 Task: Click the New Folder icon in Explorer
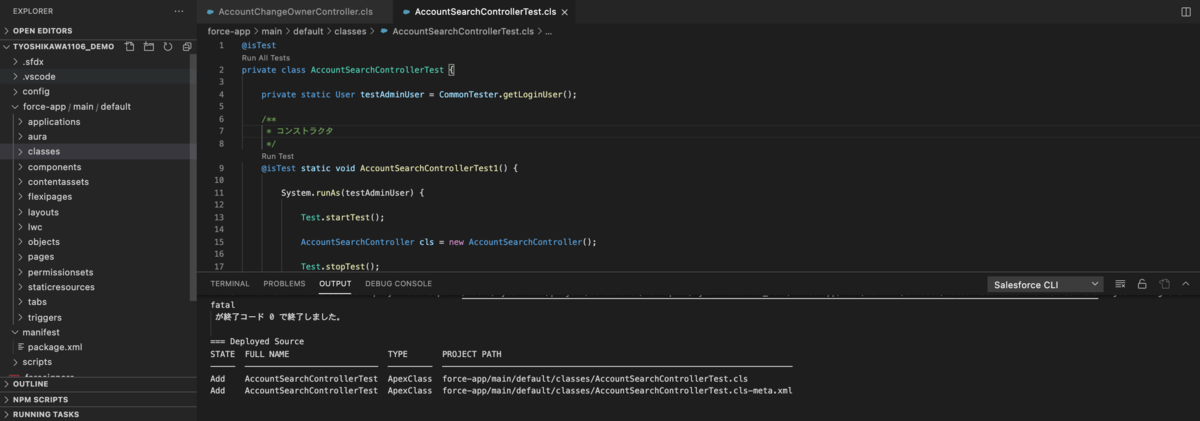149,47
